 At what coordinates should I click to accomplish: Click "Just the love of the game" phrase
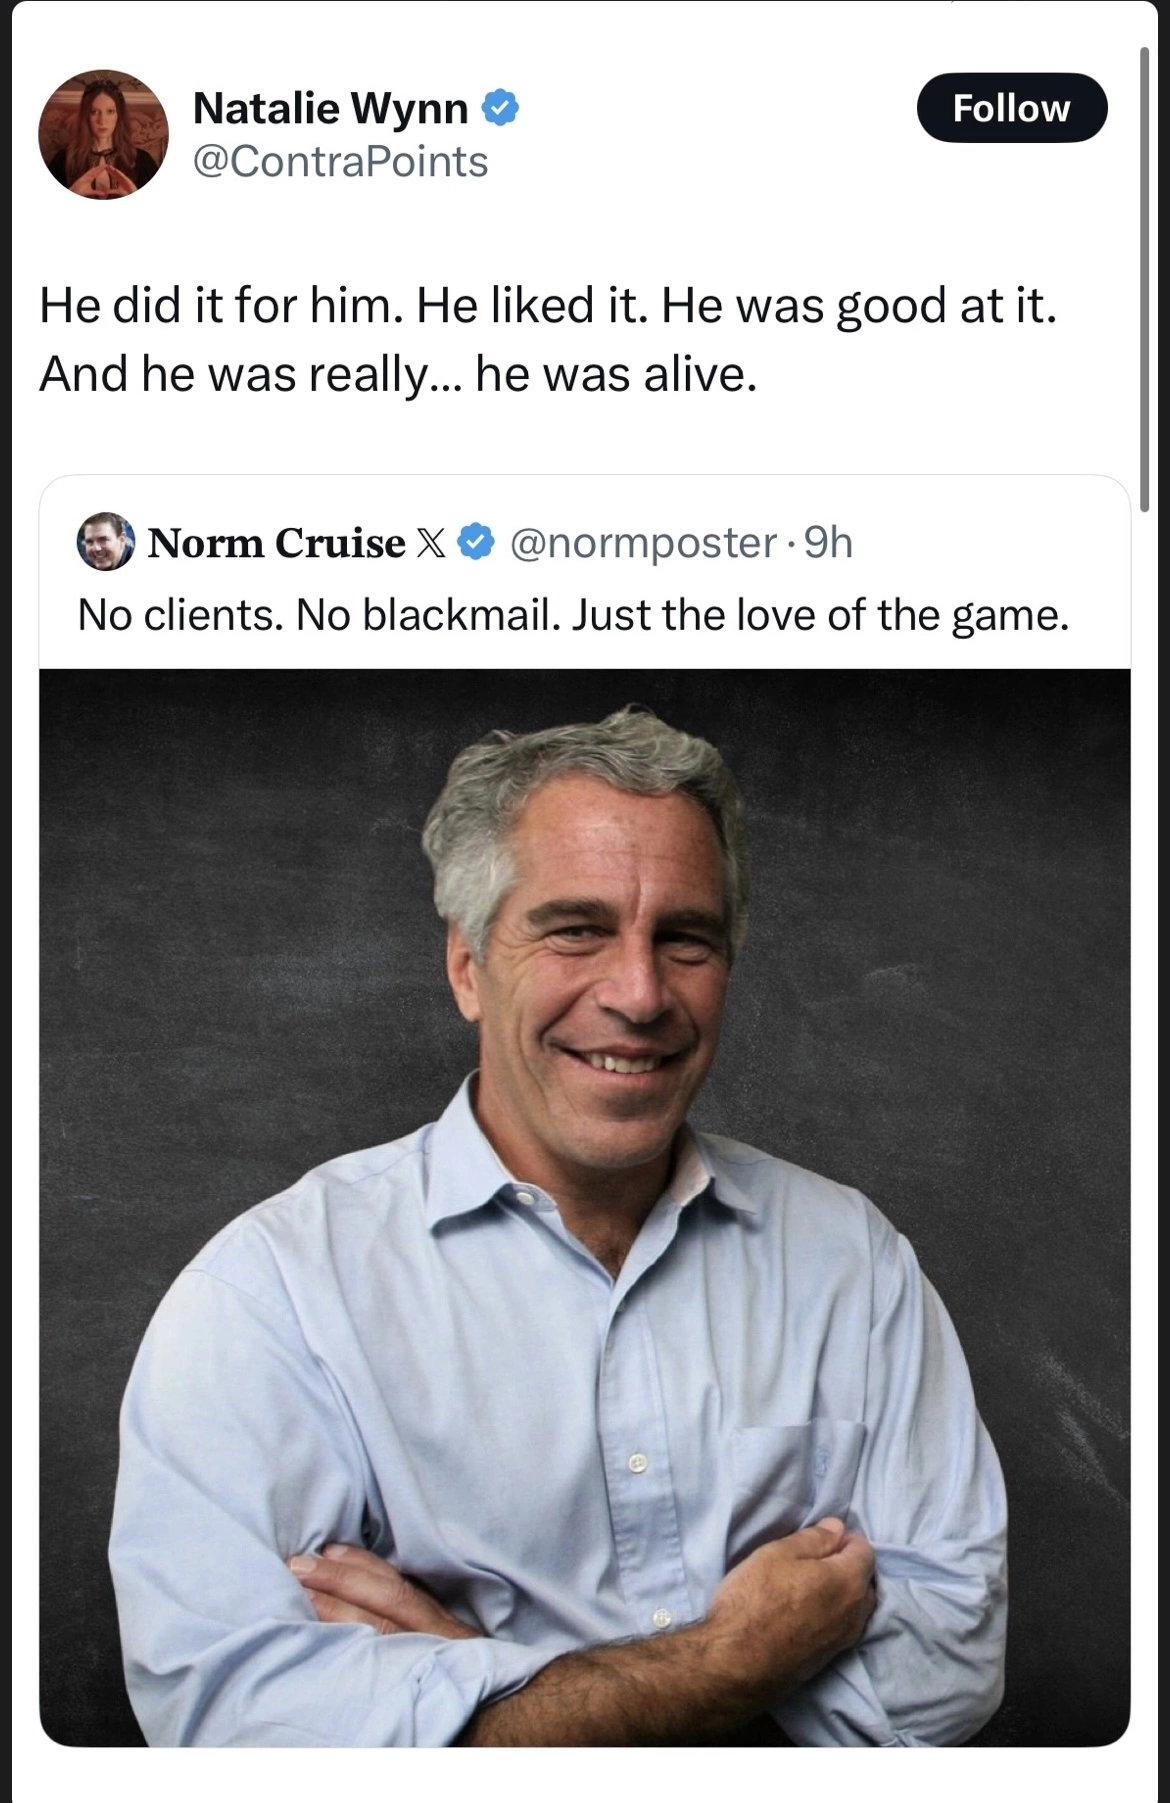[821, 615]
